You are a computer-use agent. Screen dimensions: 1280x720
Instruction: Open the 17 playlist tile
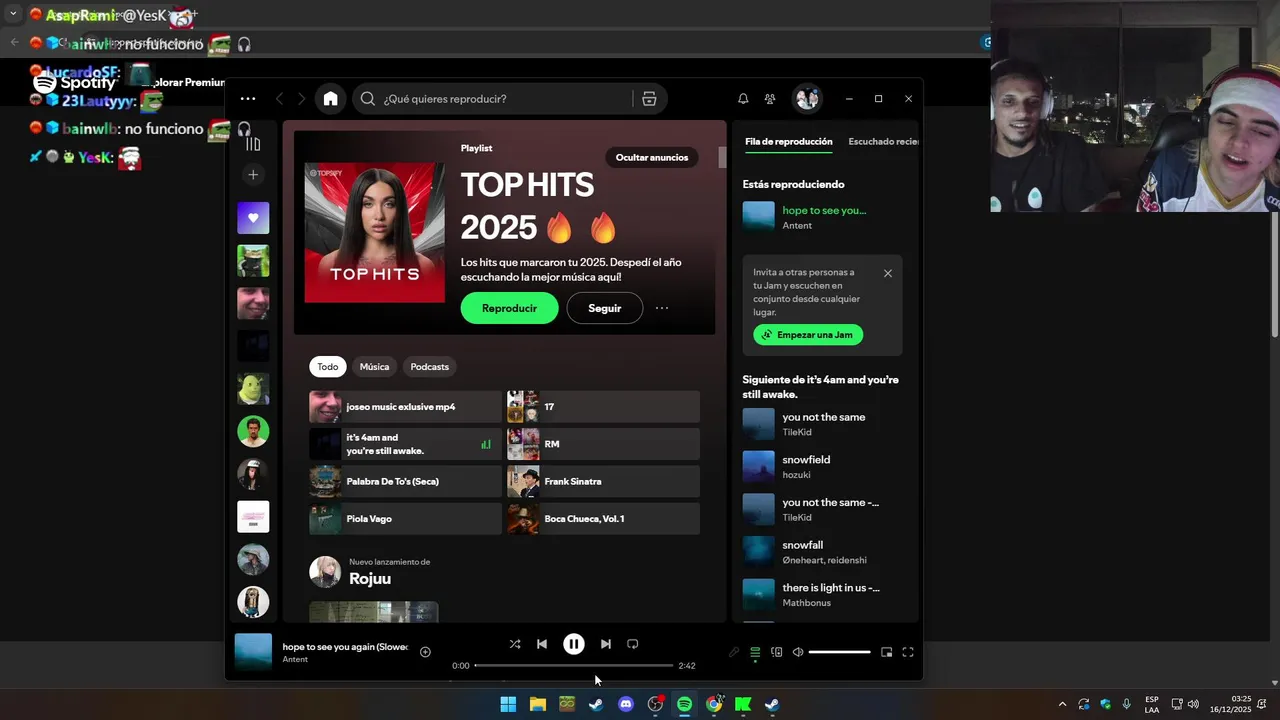tap(603, 407)
